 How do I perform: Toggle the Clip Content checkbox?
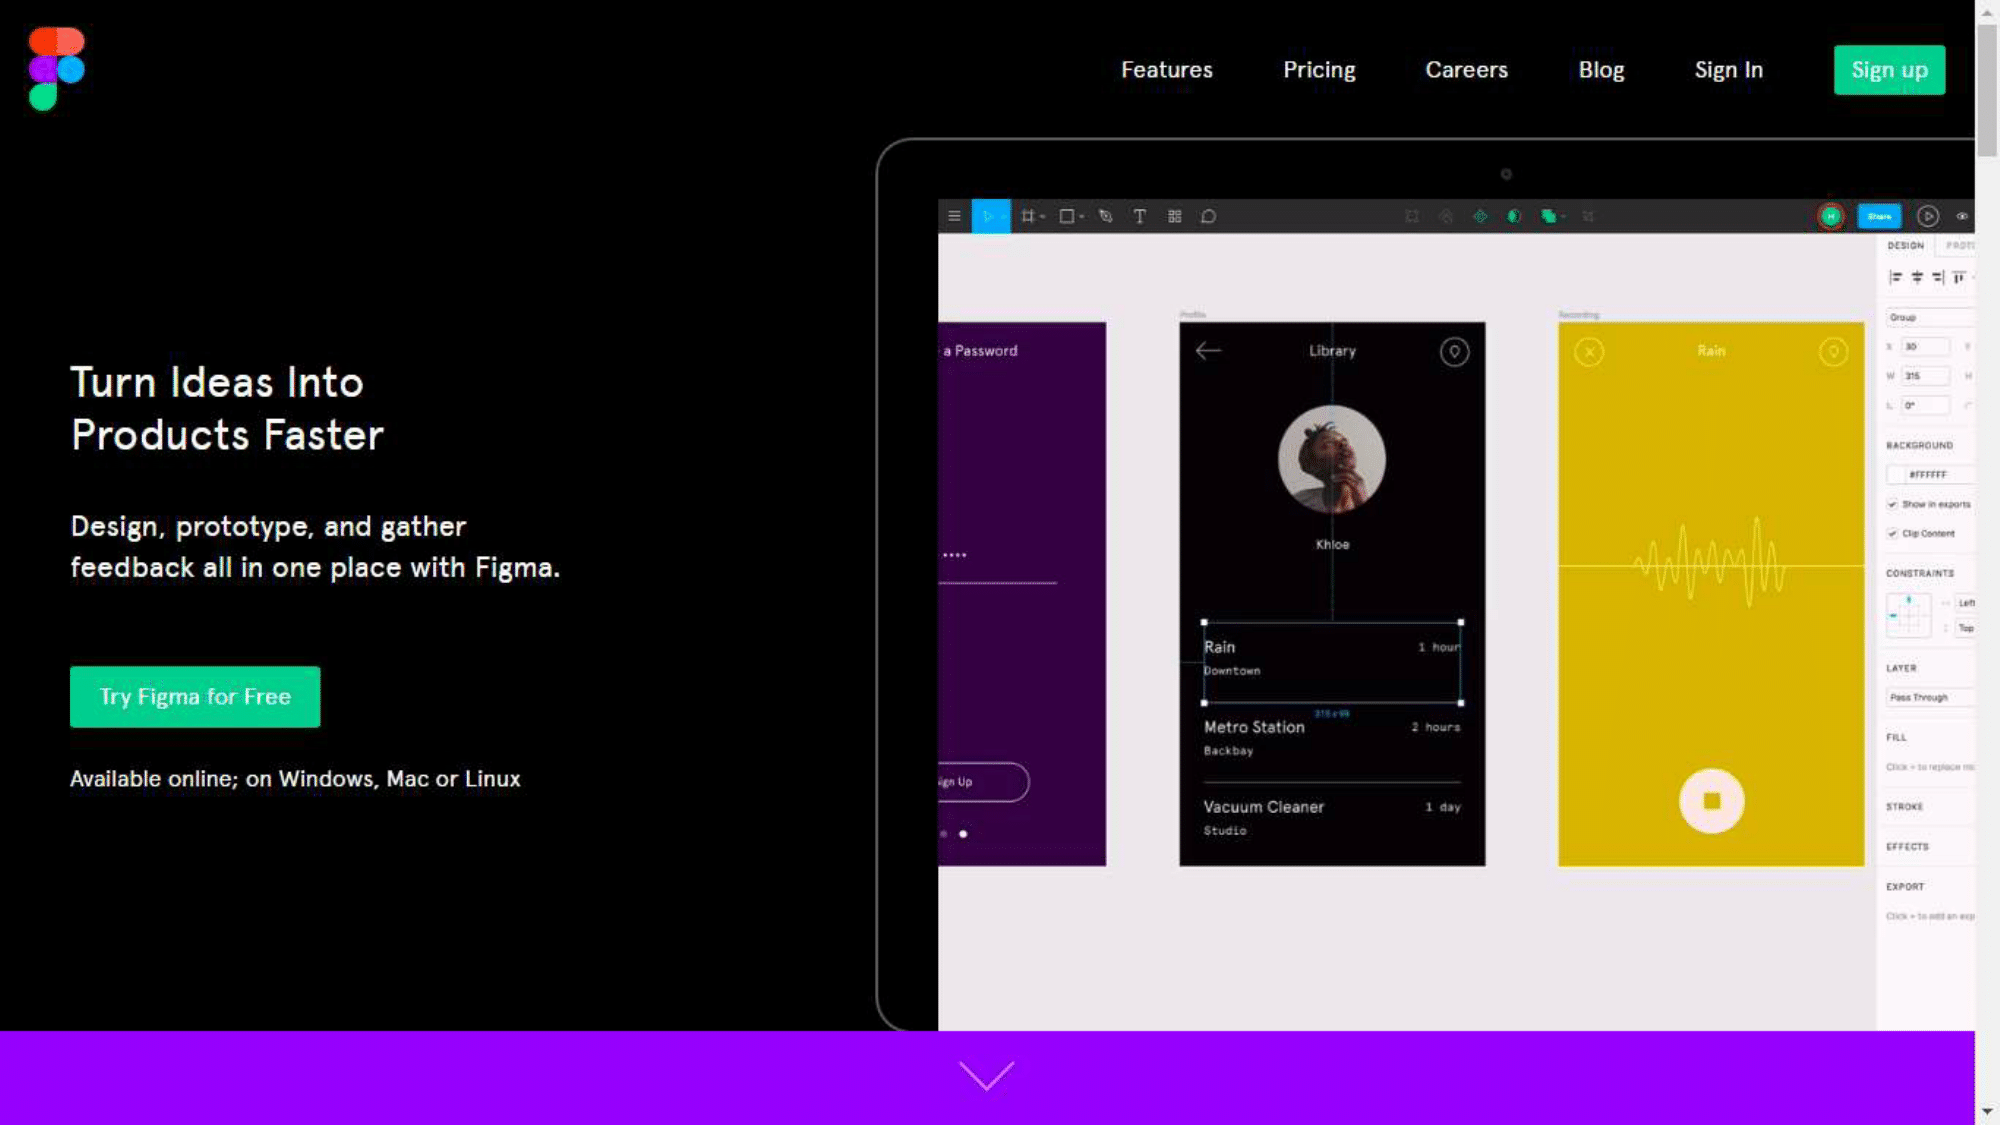pyautogui.click(x=1892, y=533)
